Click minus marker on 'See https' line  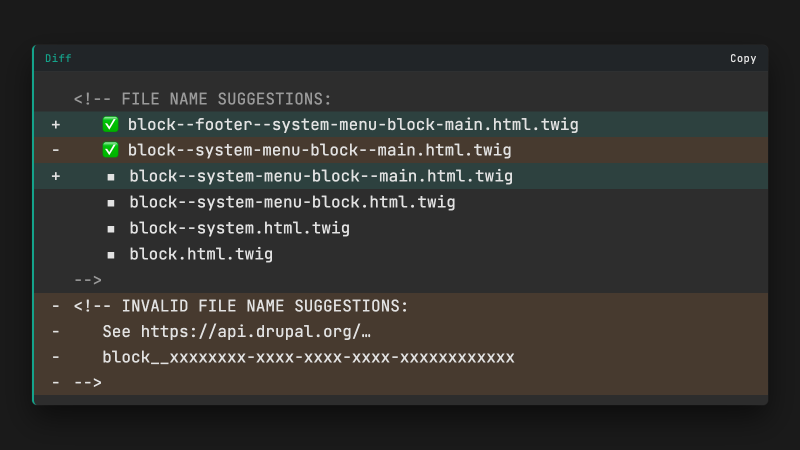[x=56, y=332]
